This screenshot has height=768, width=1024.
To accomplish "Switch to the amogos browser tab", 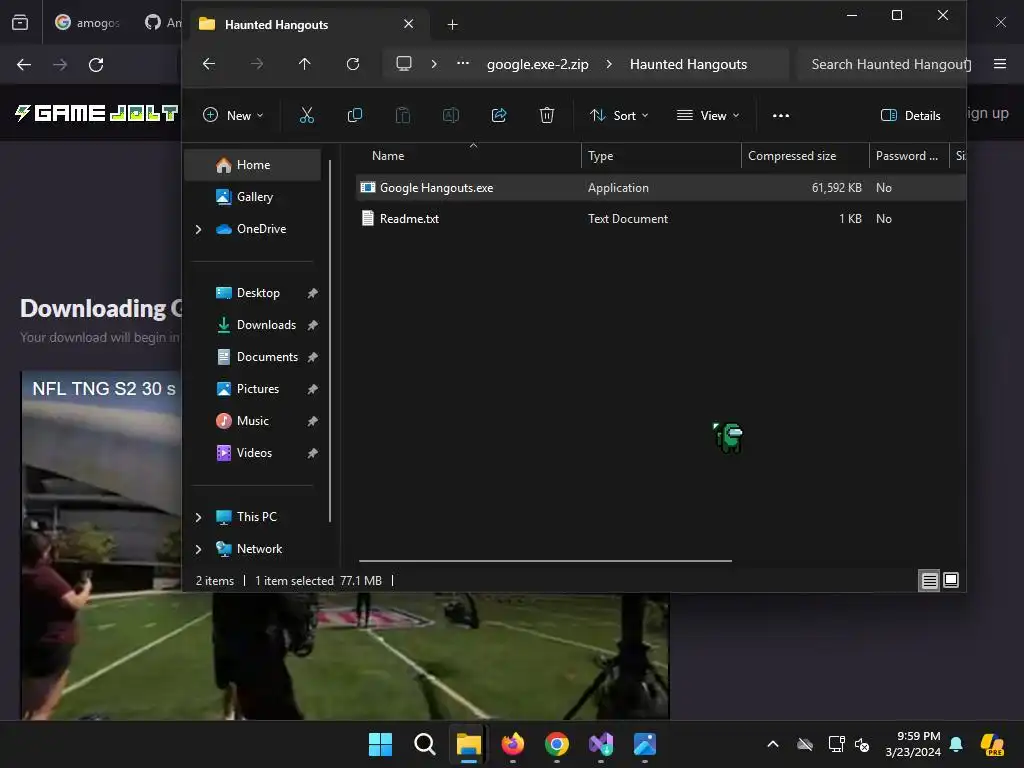I will click(88, 23).
